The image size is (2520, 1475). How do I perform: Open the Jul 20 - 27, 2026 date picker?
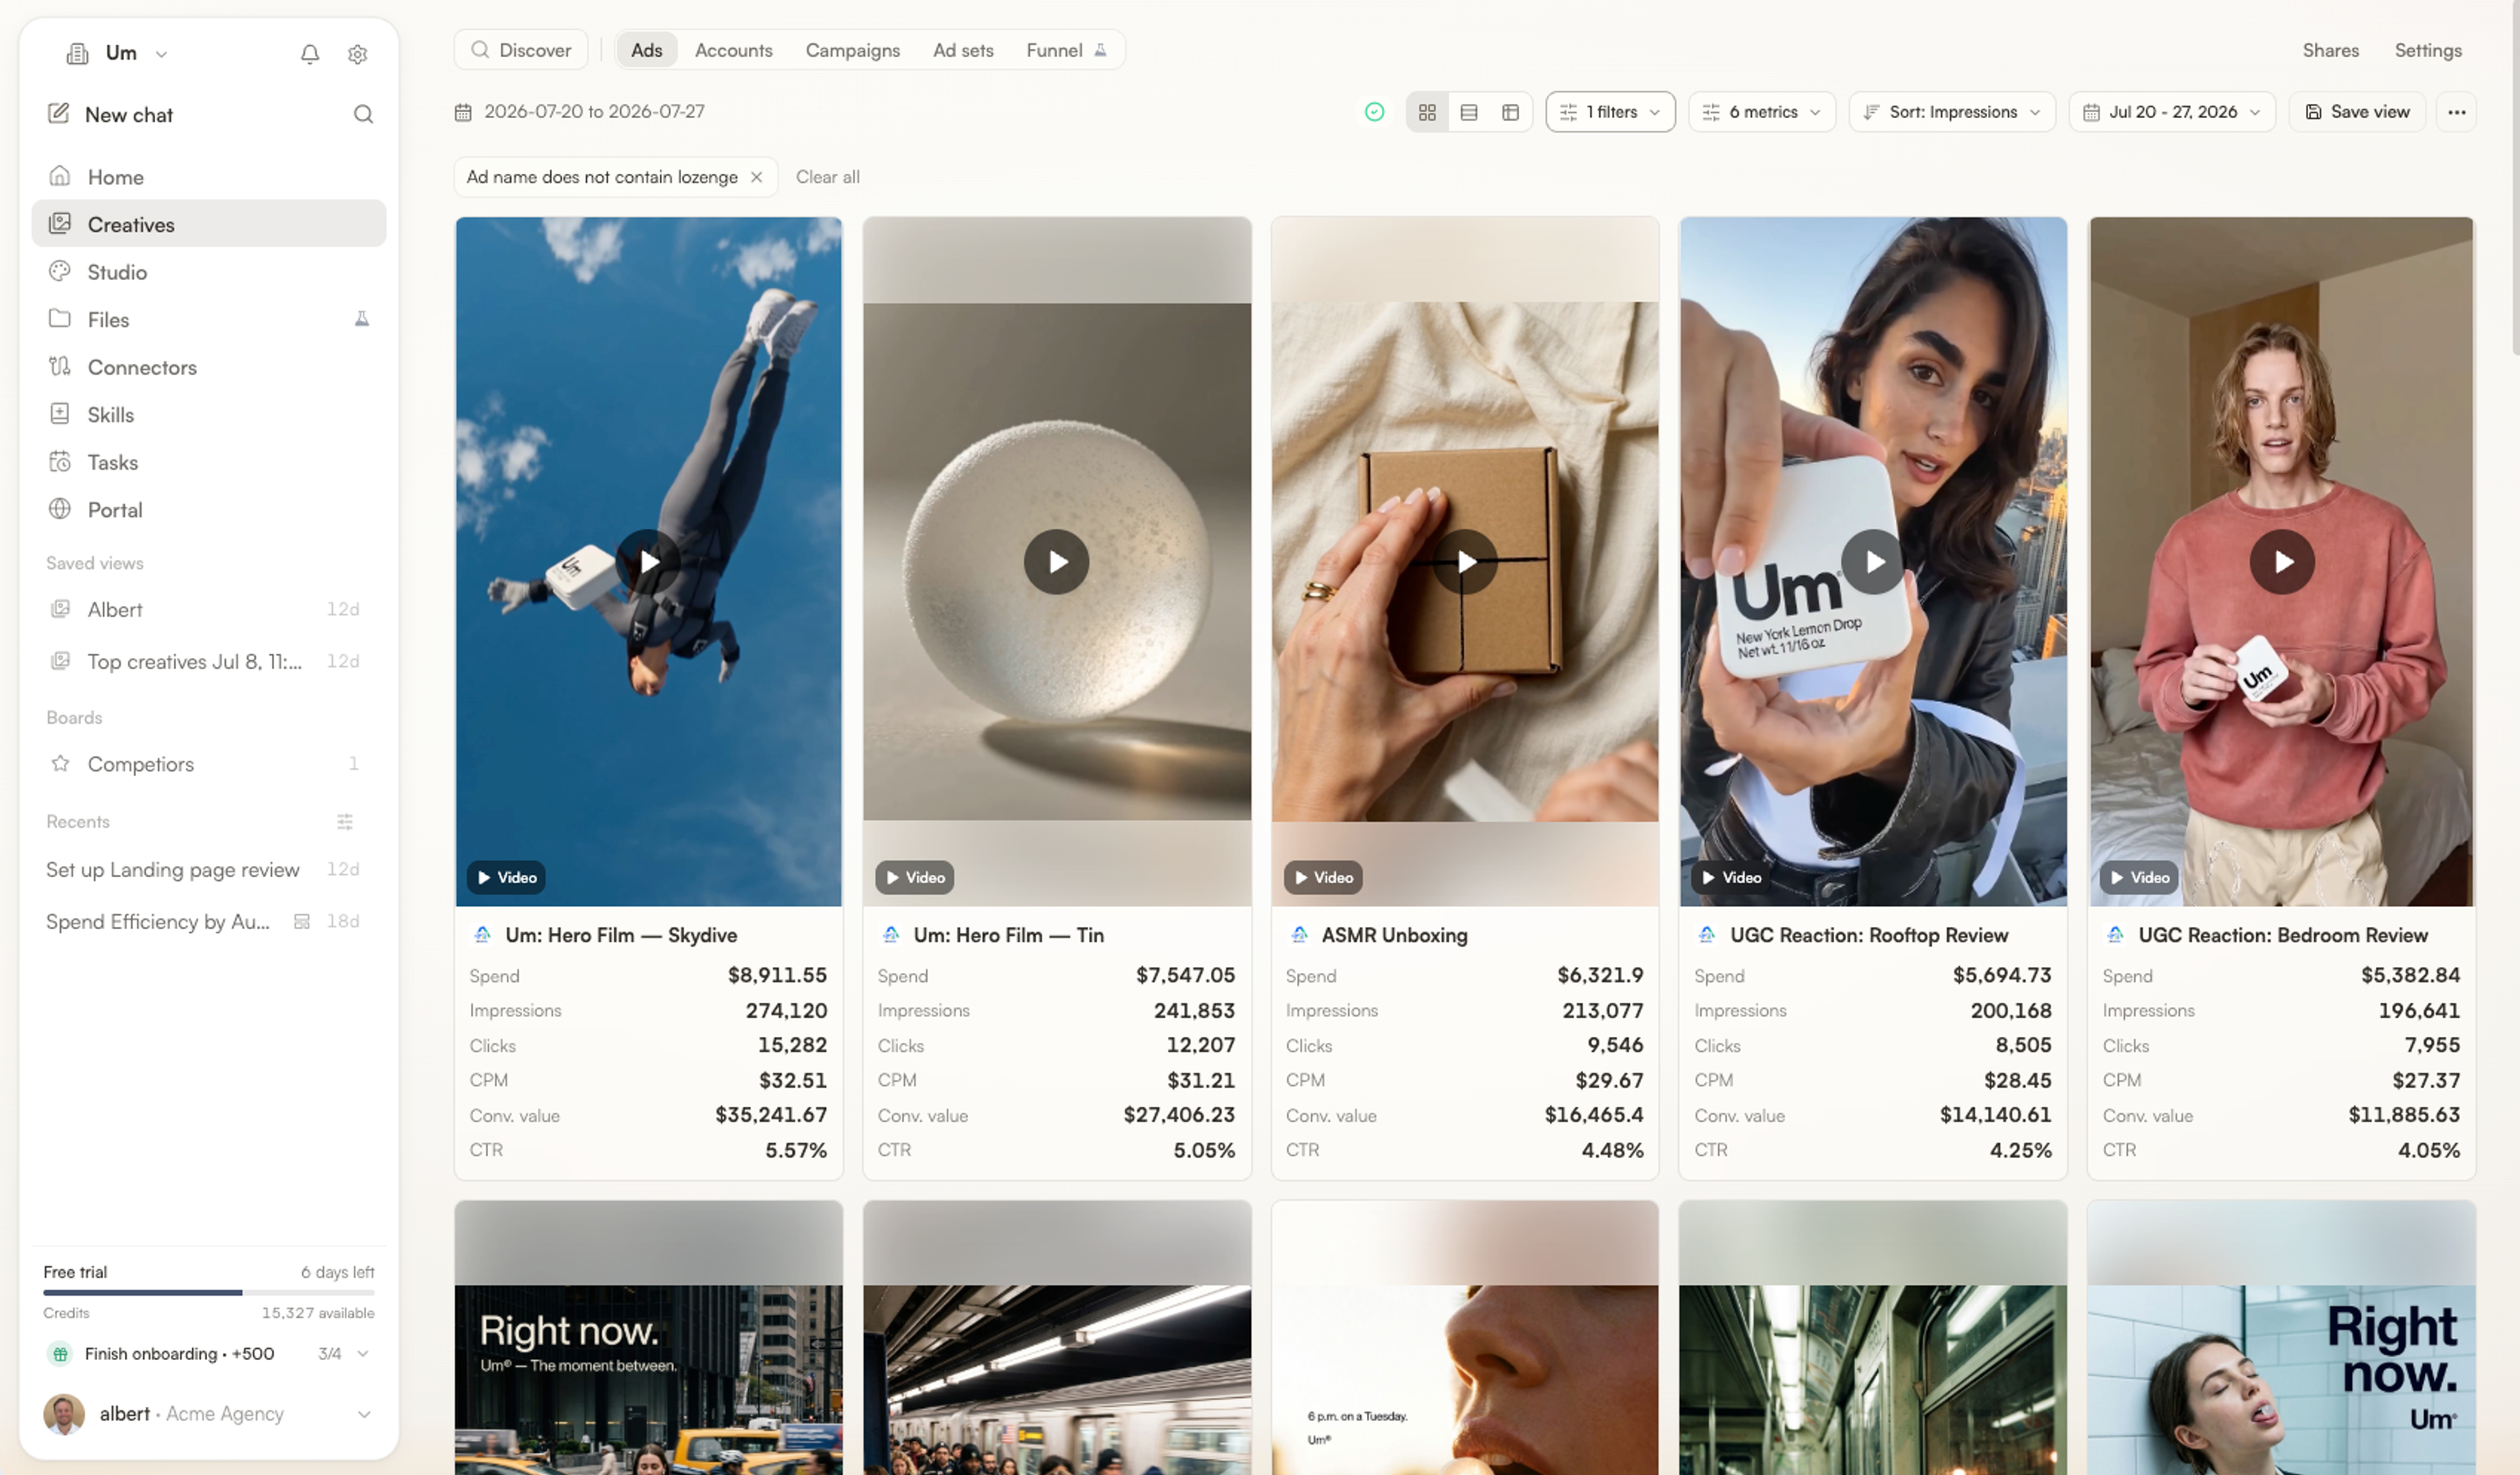(2172, 112)
